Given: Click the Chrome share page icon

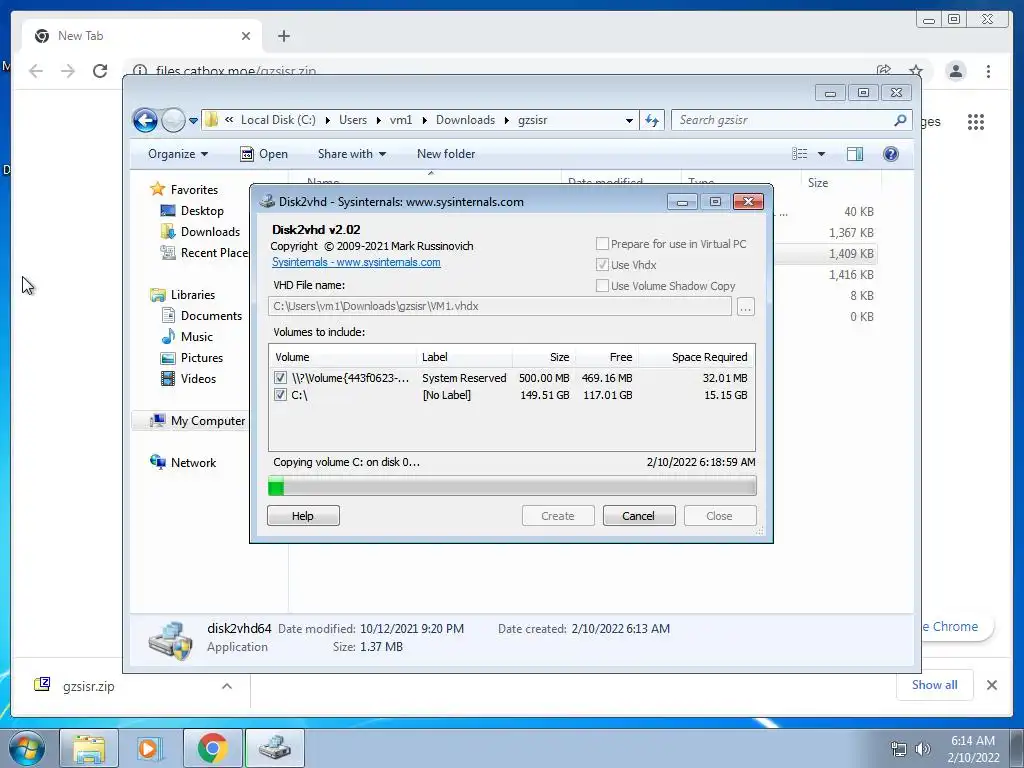Looking at the screenshot, I should (x=884, y=71).
